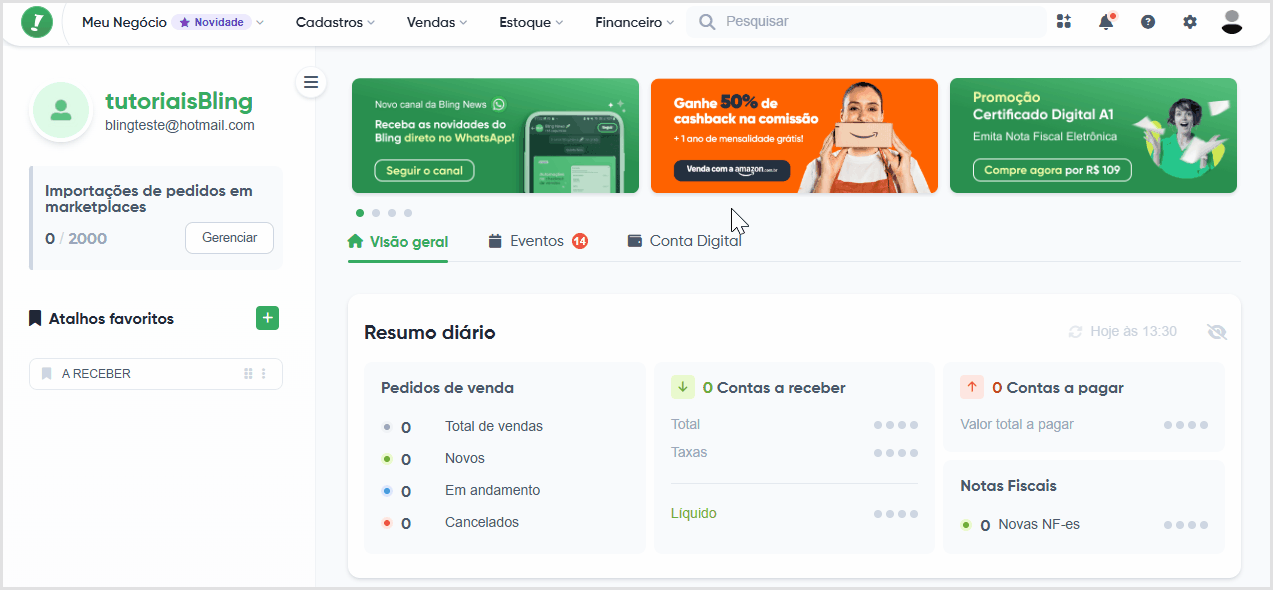The height and width of the screenshot is (590, 1273).
Task: Collapse sidebar with hamburger icon
Action: (x=311, y=82)
